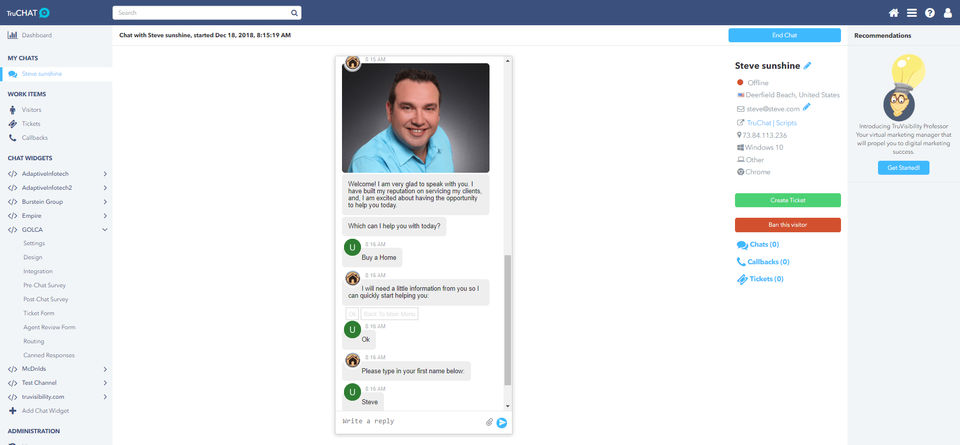Click the Chats (0) speech bubble icon
Viewport: 960px width, 445px height.
tap(742, 245)
